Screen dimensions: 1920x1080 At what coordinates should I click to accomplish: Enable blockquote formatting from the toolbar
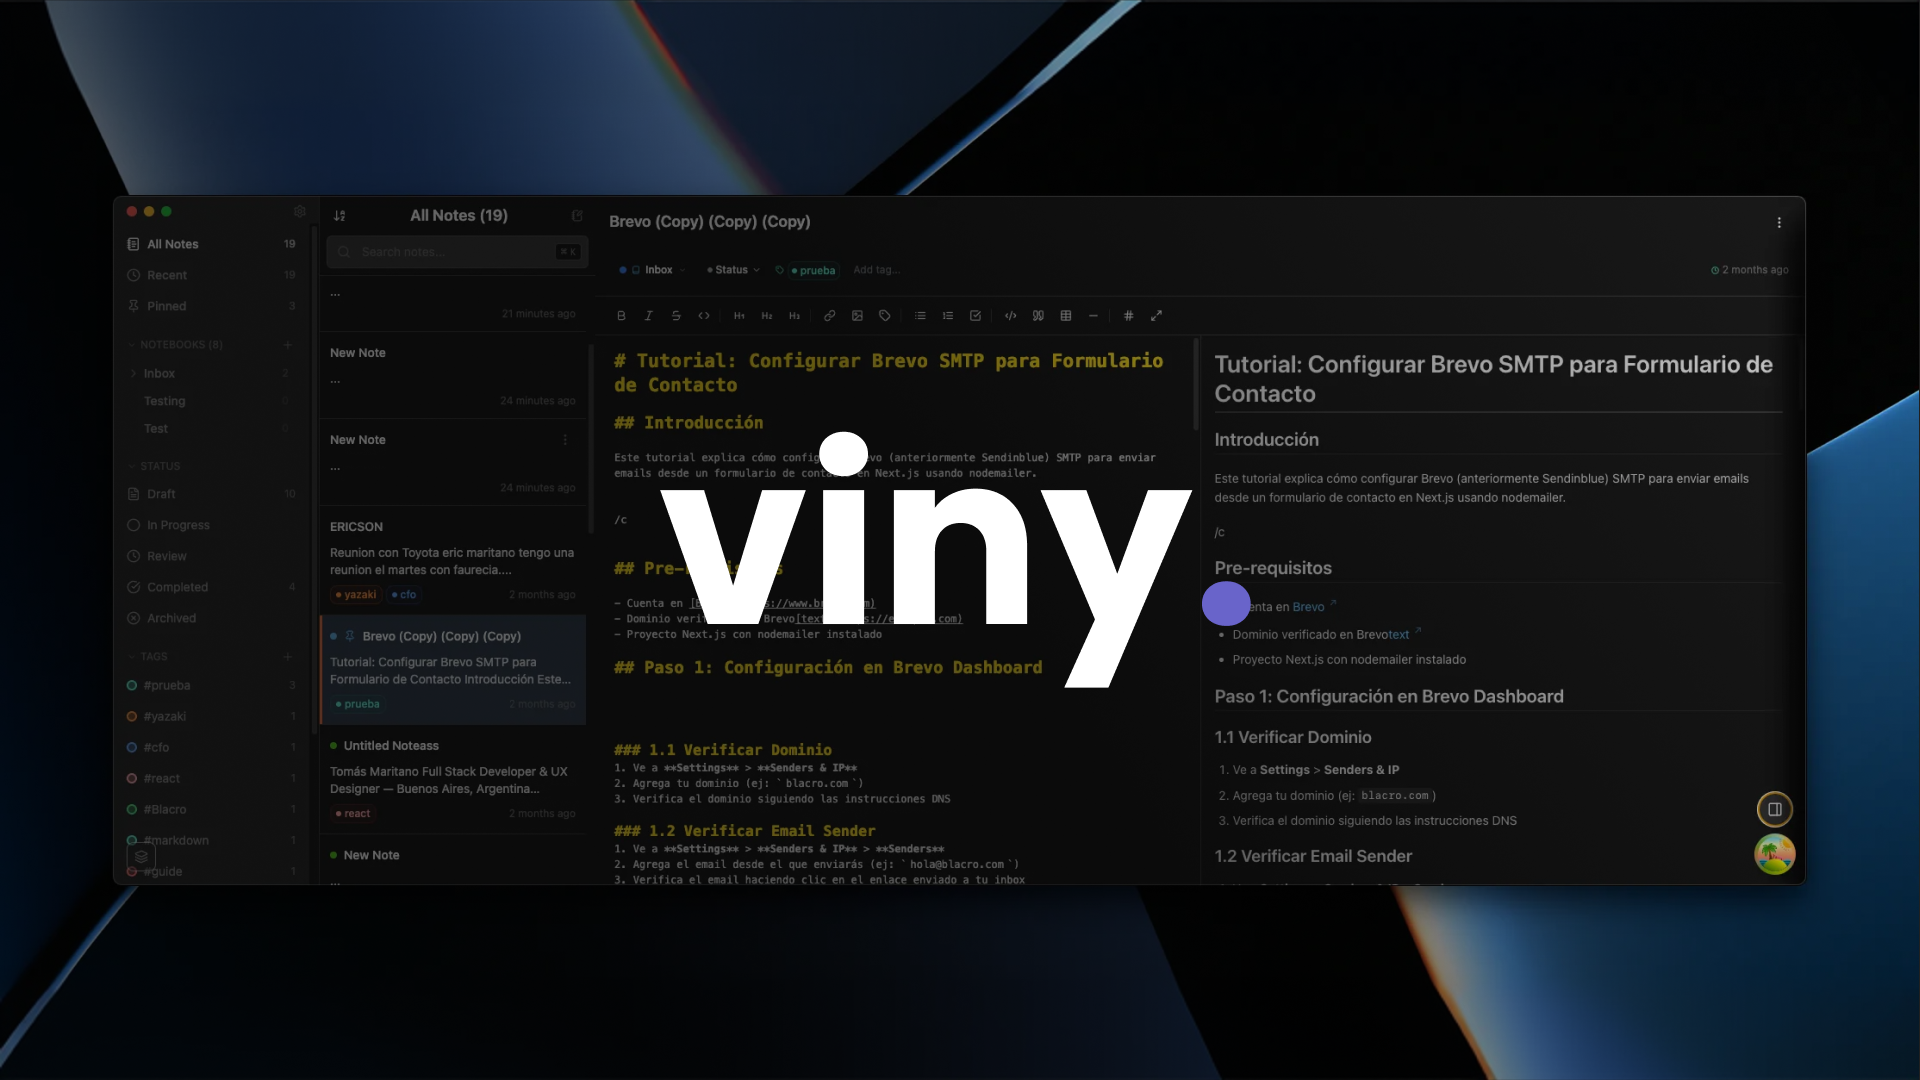[1037, 315]
